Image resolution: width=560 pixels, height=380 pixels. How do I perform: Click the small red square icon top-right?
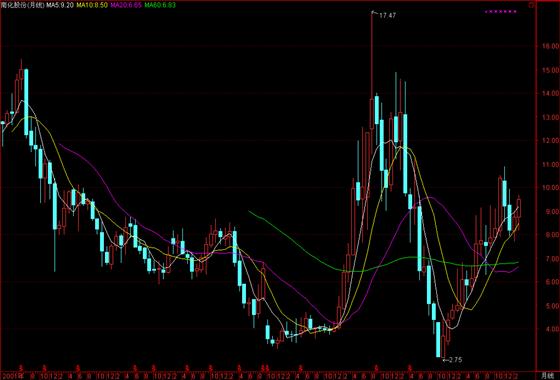pyautogui.click(x=531, y=5)
